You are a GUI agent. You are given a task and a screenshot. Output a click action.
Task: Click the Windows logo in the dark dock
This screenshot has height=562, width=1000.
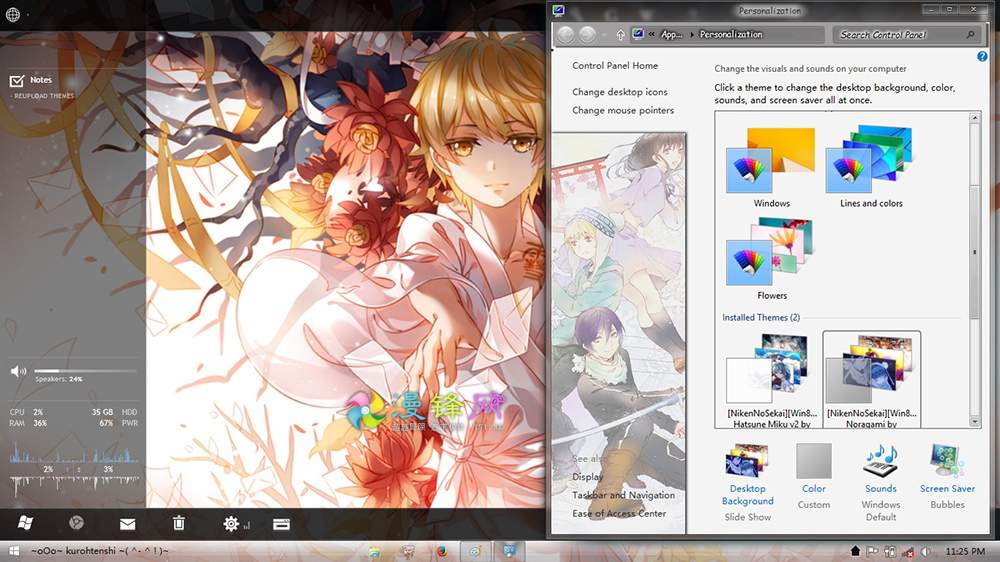(26, 523)
